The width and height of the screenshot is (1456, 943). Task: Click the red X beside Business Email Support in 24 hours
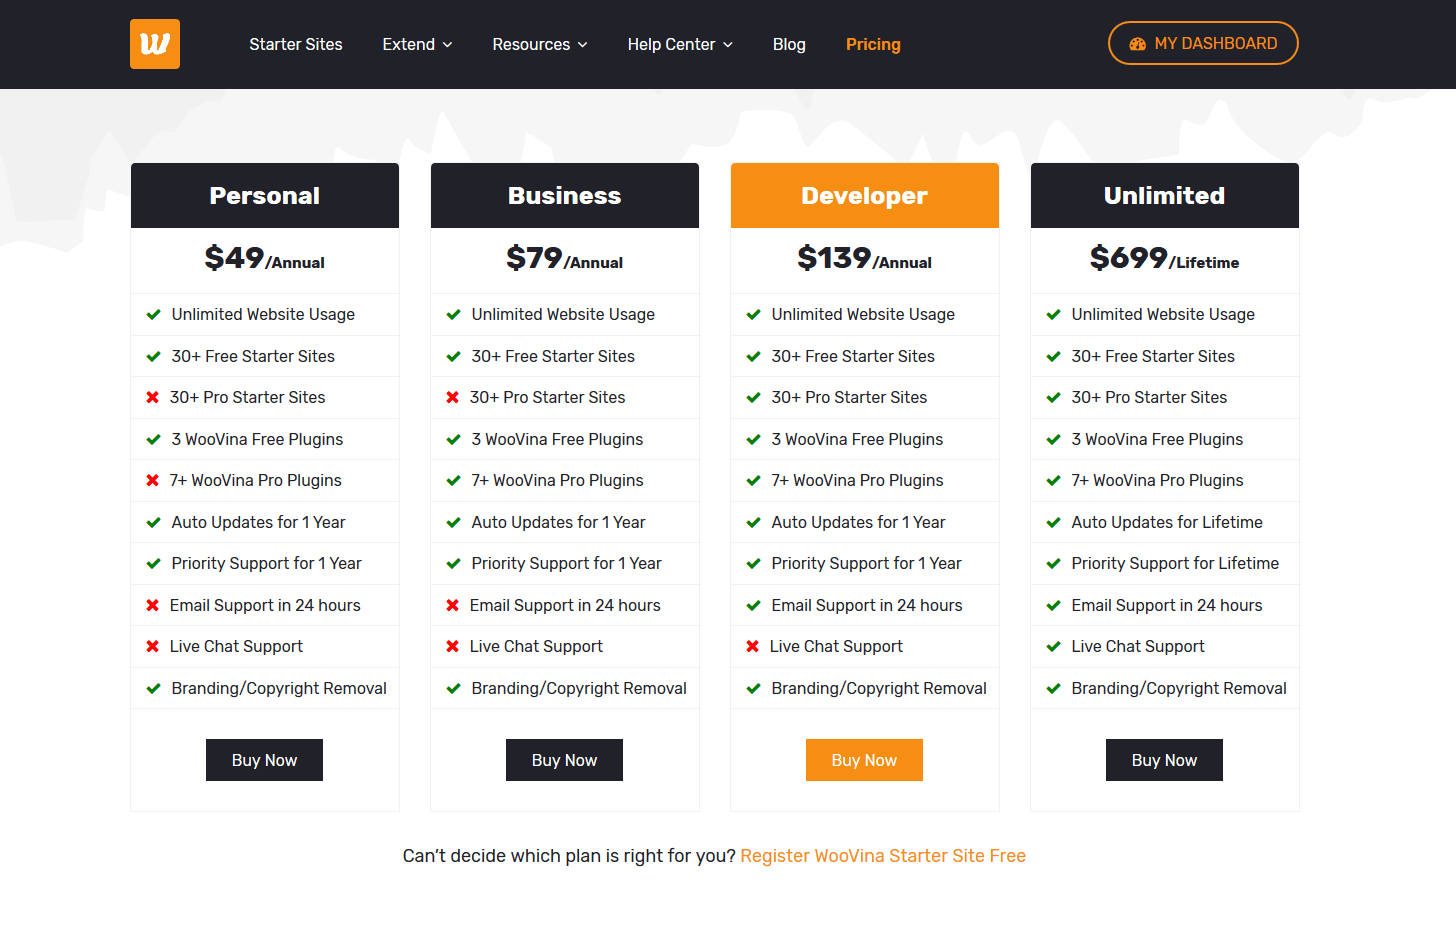click(x=453, y=605)
